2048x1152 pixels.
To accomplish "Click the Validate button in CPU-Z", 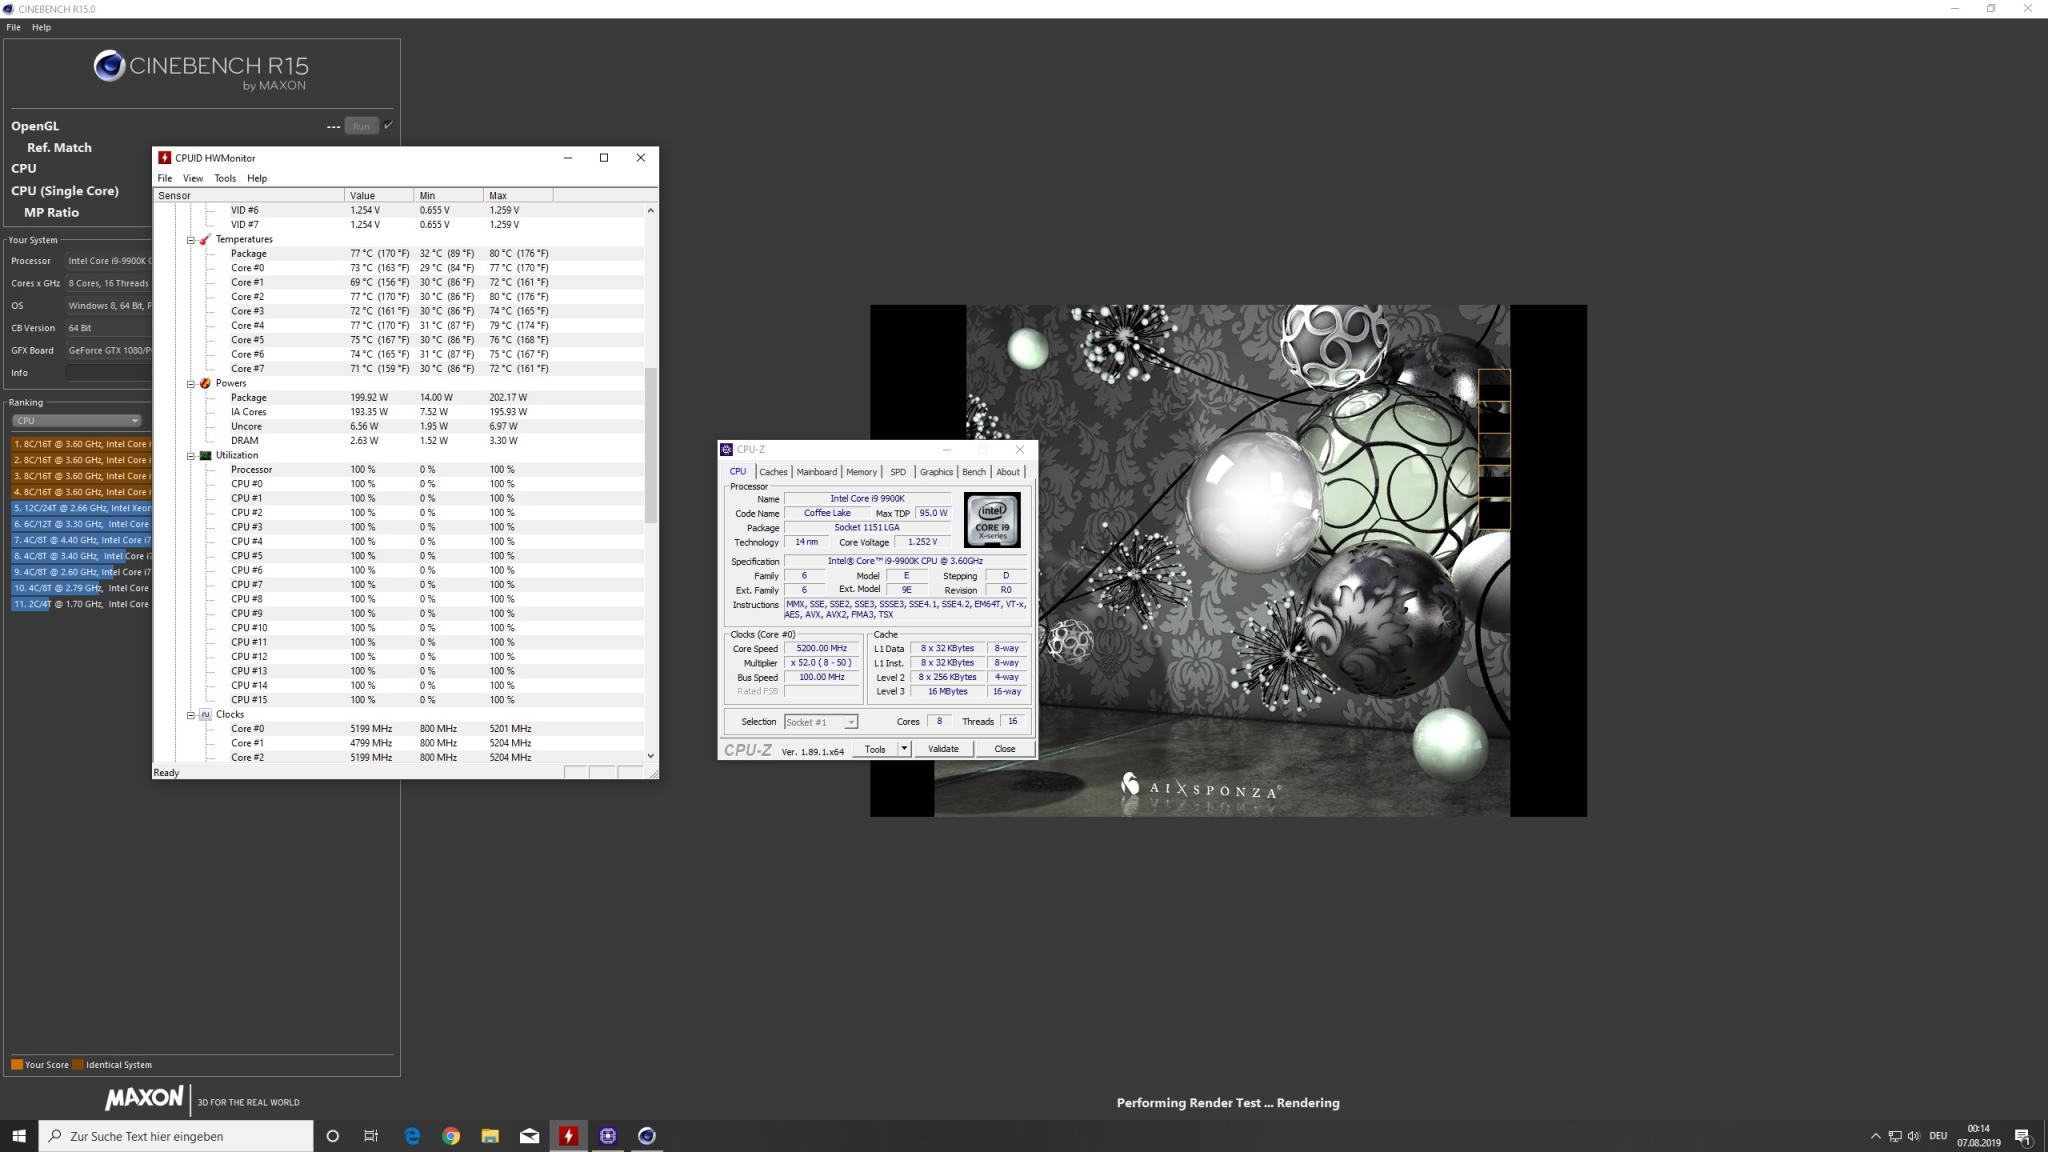I will (x=943, y=749).
